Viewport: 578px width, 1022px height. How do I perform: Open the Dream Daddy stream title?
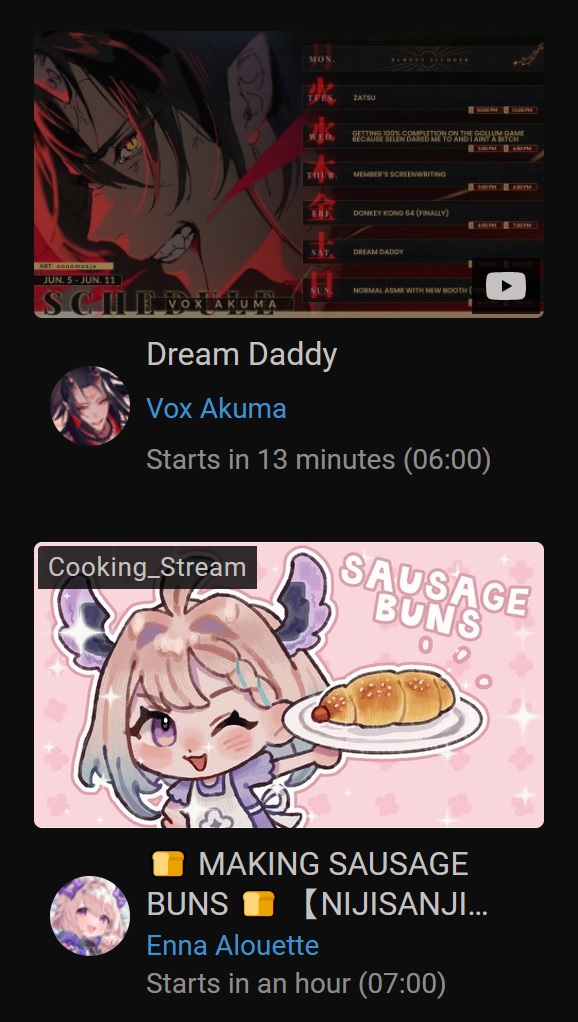click(x=242, y=355)
